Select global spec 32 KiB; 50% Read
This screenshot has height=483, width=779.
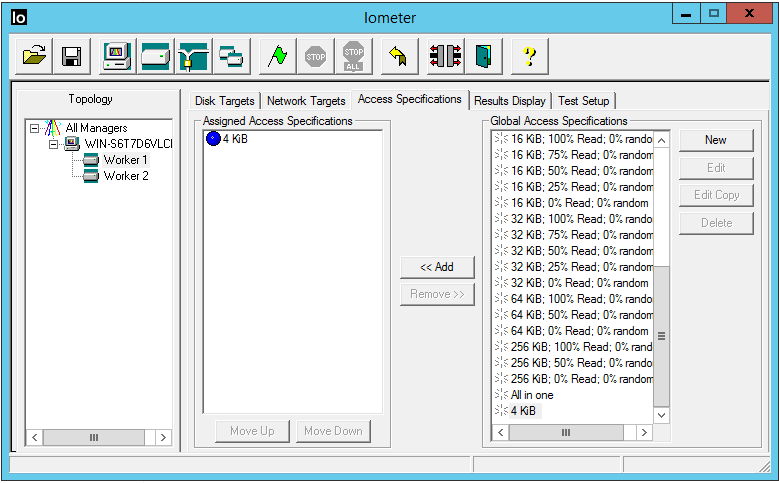click(581, 251)
